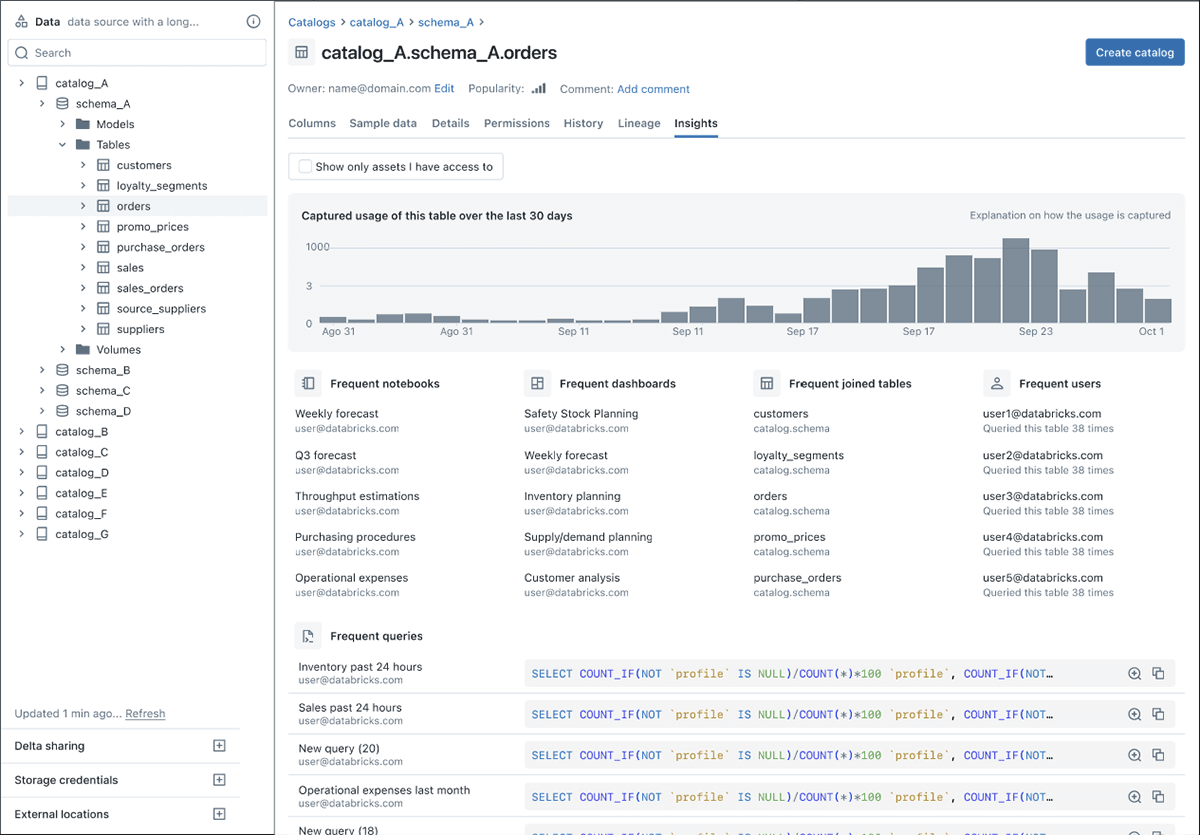Click the tallest bar in usage chart
Image resolution: width=1200 pixels, height=835 pixels.
pos(1016,280)
